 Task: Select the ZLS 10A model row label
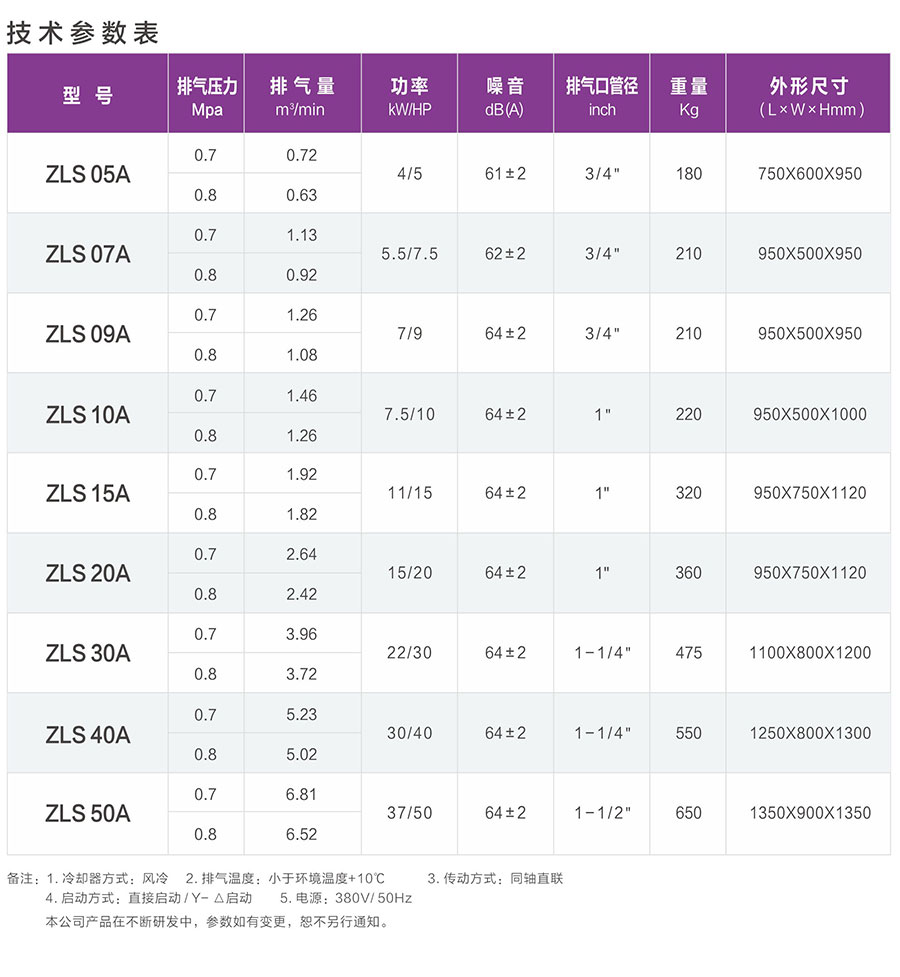(87, 414)
